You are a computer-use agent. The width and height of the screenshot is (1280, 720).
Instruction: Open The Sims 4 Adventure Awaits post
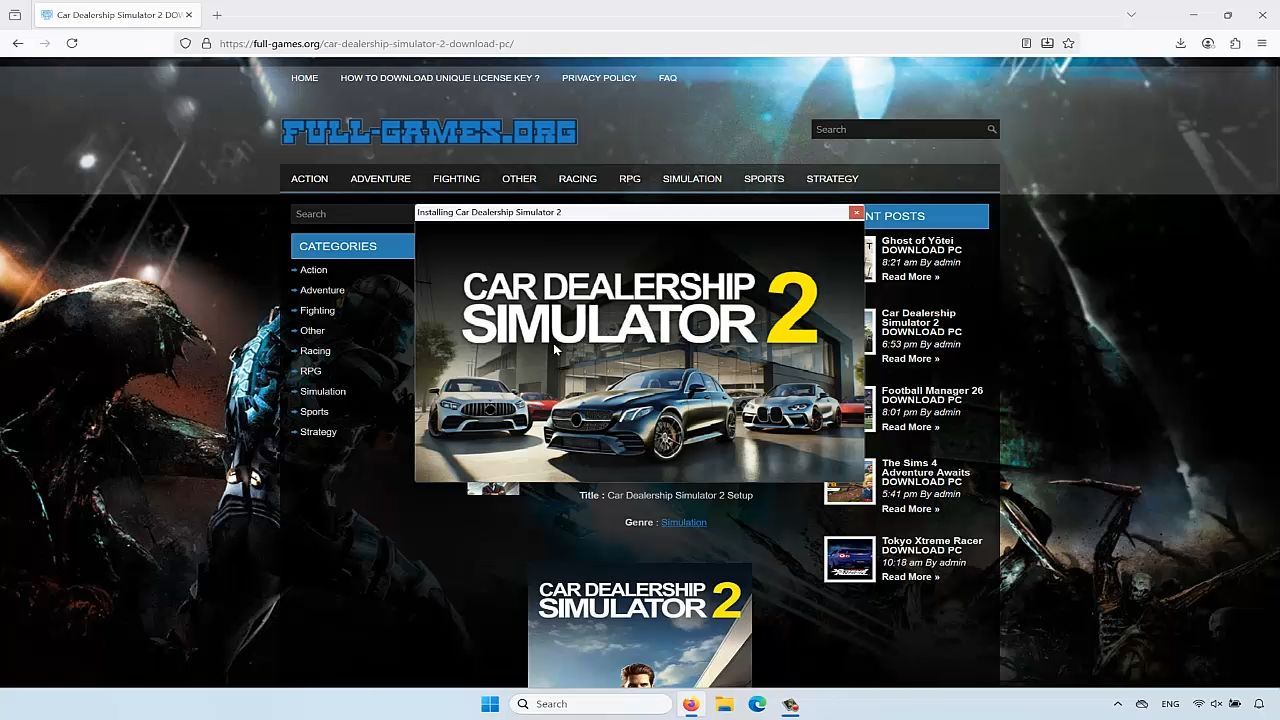tap(925, 472)
